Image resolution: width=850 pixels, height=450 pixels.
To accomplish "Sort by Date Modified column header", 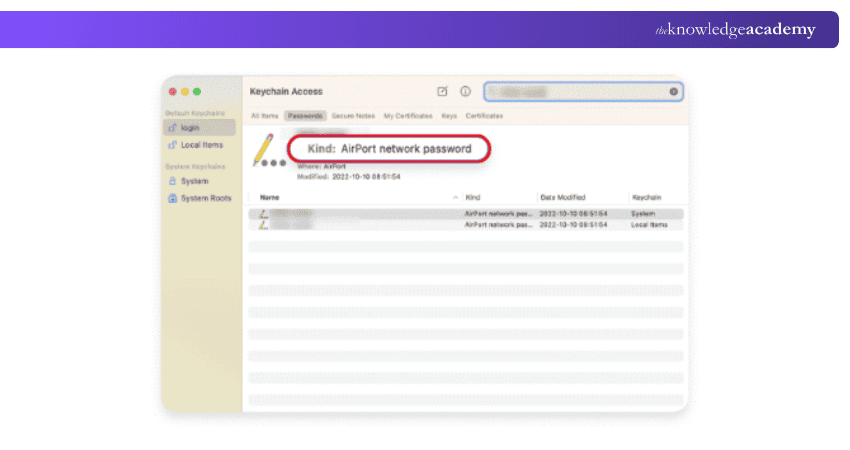I will tap(563, 197).
